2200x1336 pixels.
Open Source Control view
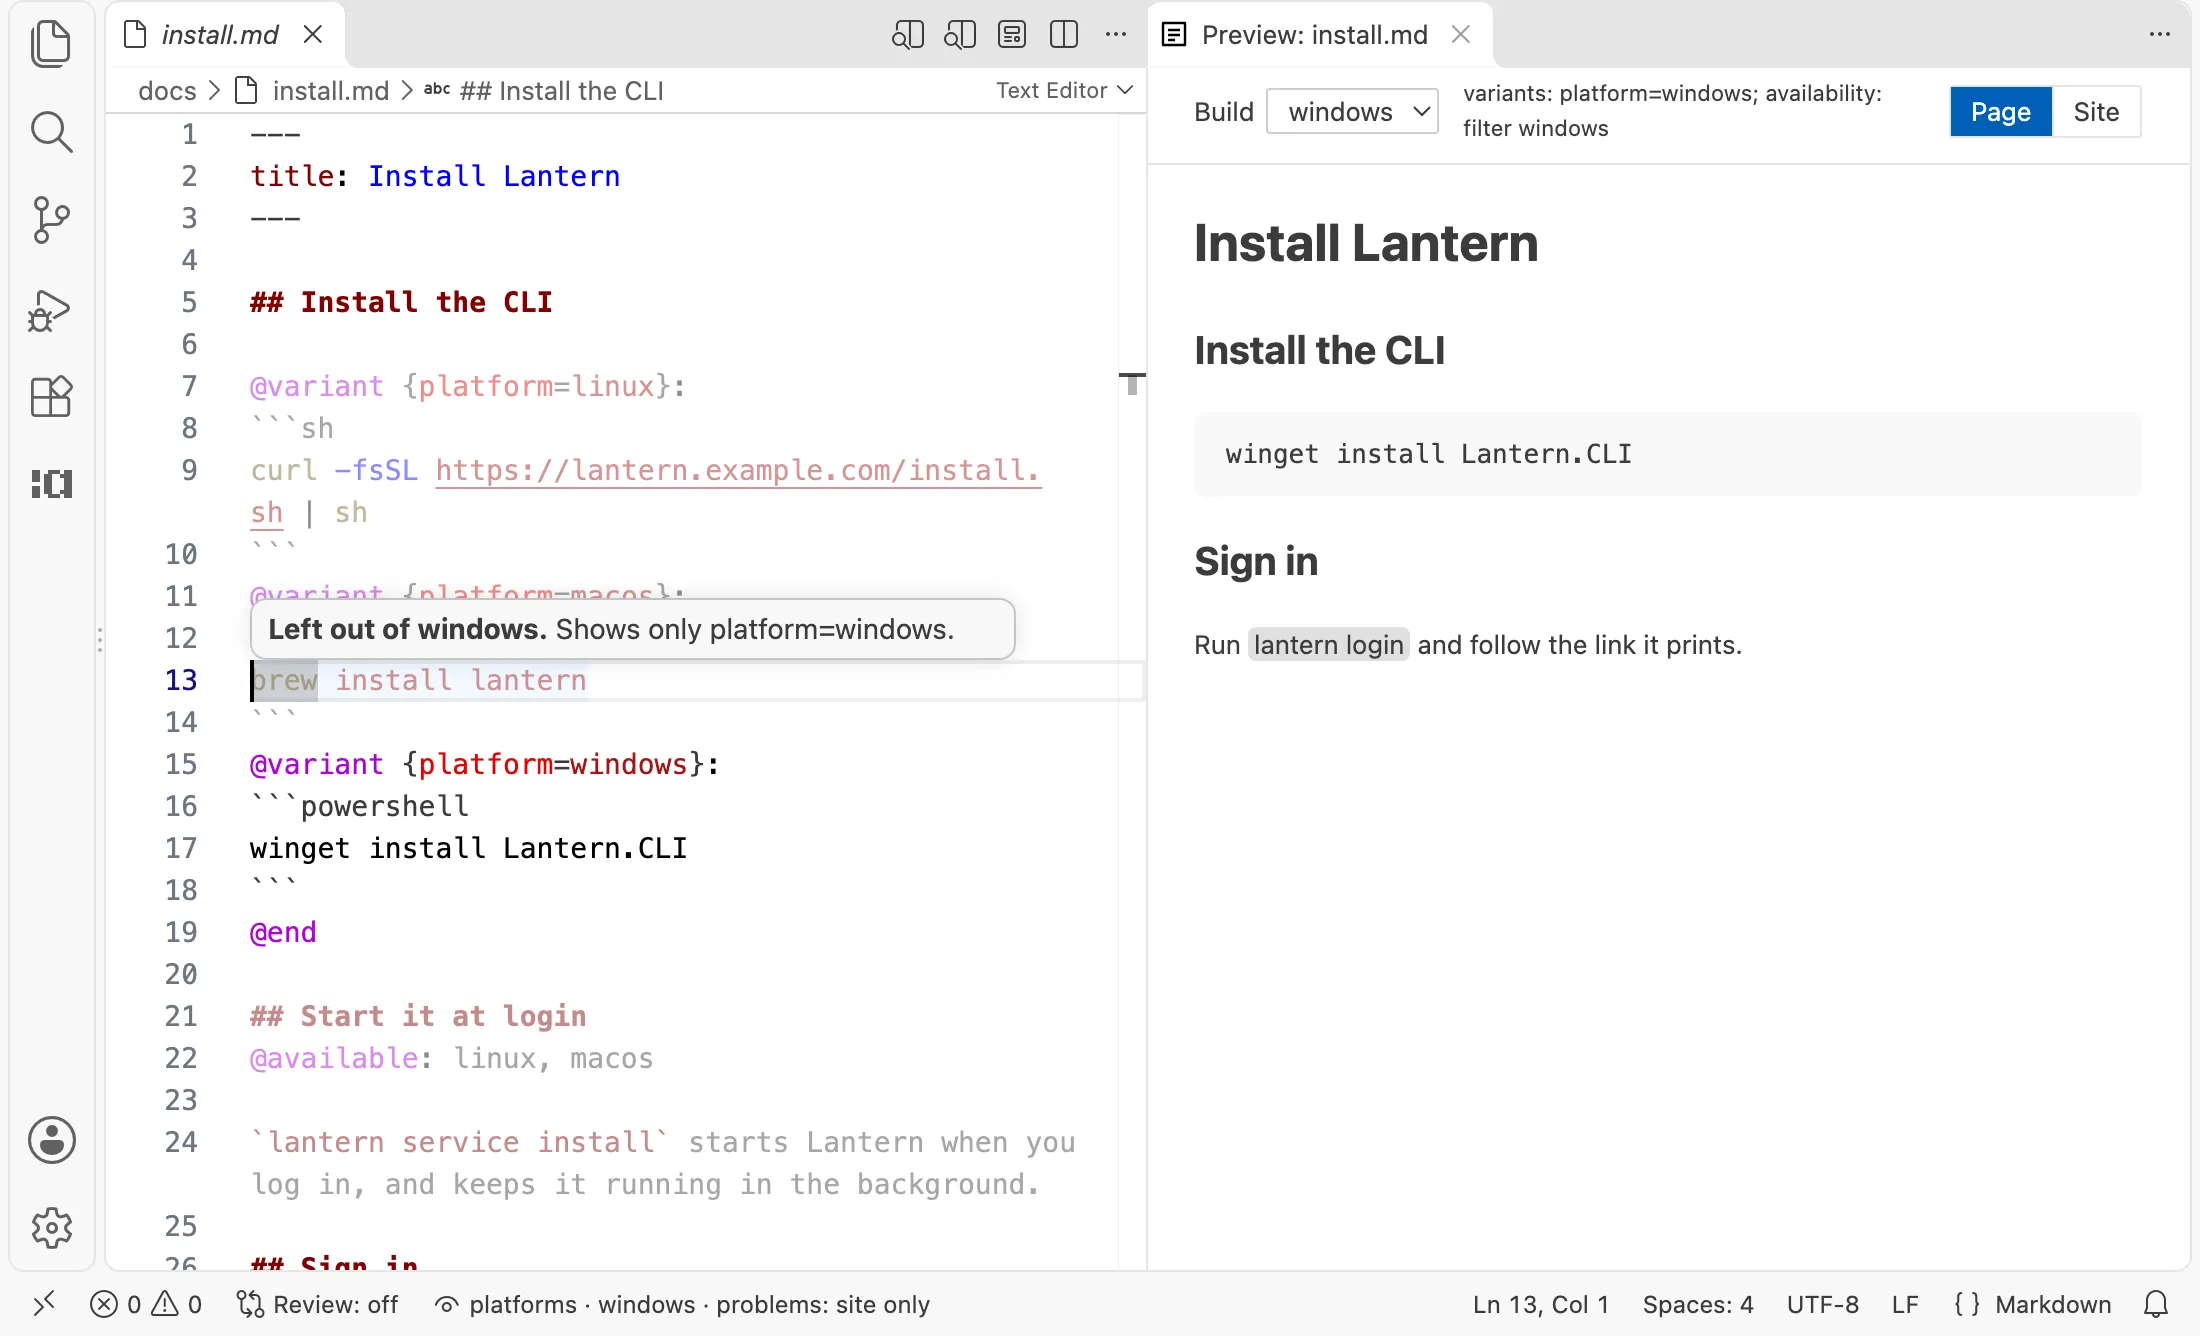pos(51,220)
